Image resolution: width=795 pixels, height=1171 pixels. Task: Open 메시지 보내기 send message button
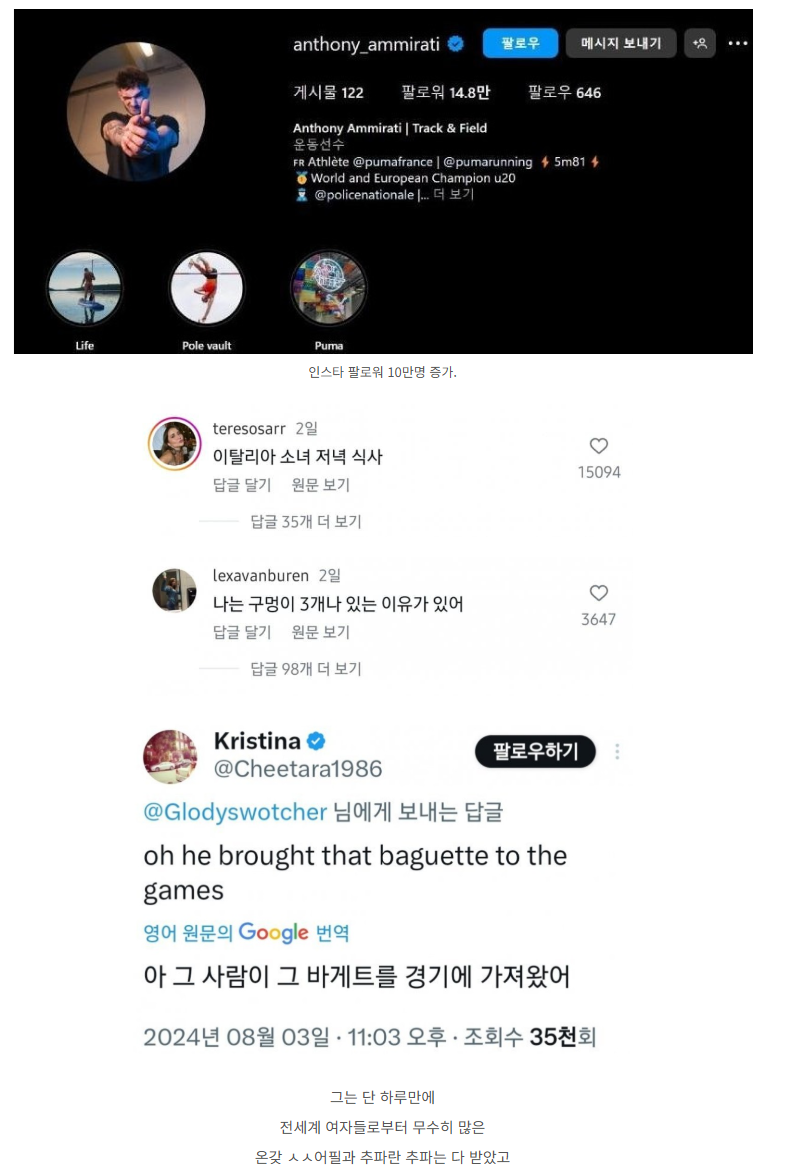pyautogui.click(x=621, y=43)
